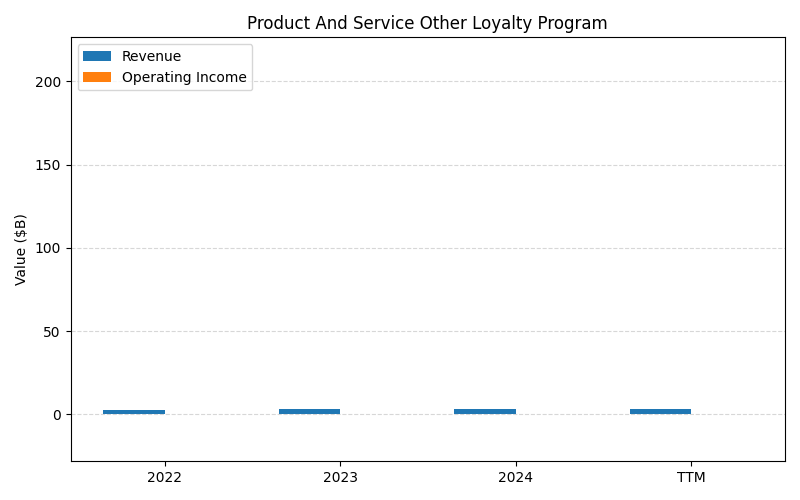The height and width of the screenshot is (500, 800).
Task: Click the 2022 Revenue bar
Action: coord(134,412)
